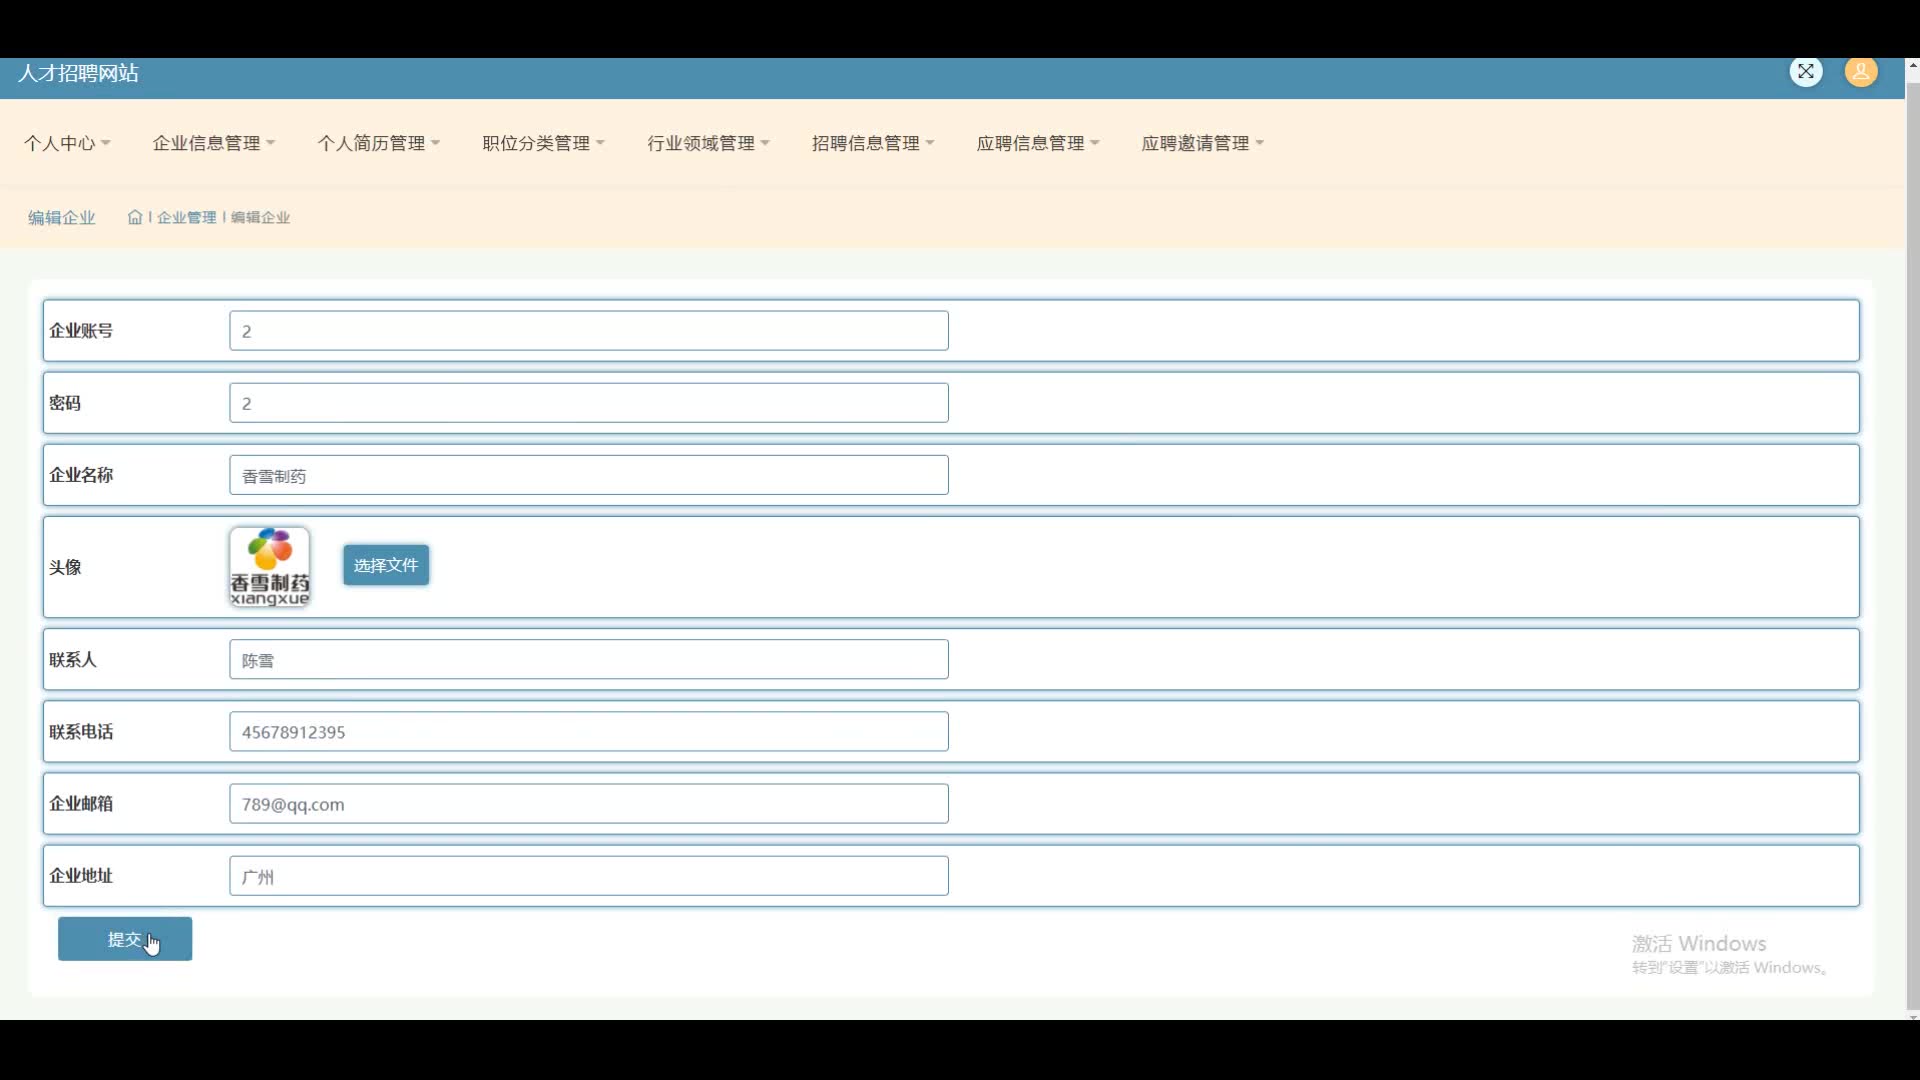Click the home icon in breadcrumb
Viewport: 1920px width, 1080px height.
click(x=135, y=217)
